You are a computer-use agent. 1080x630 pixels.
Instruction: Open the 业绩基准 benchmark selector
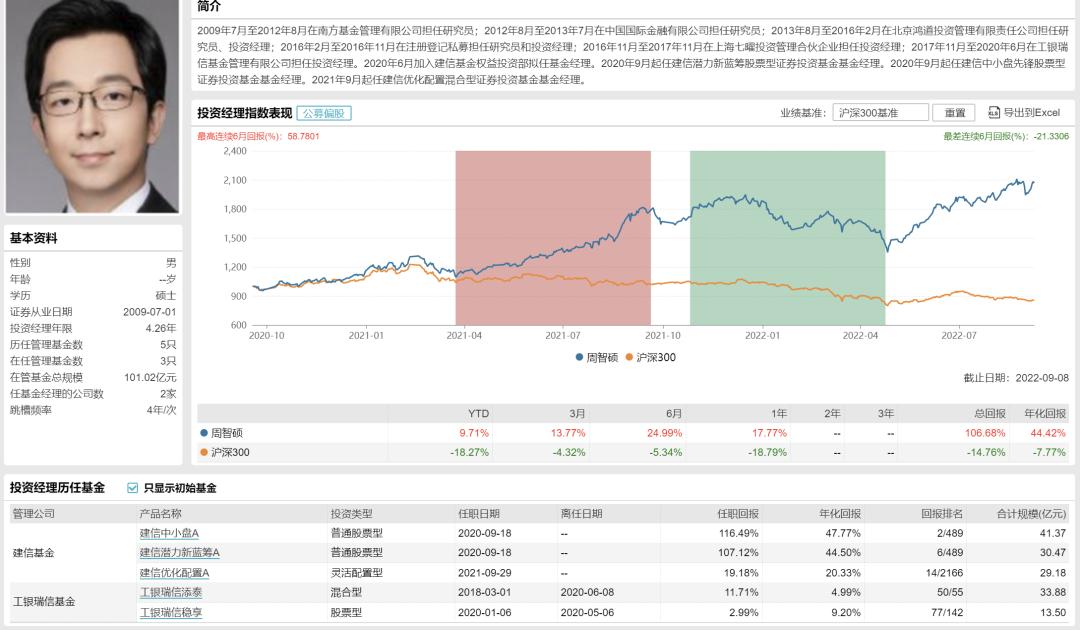click(880, 113)
